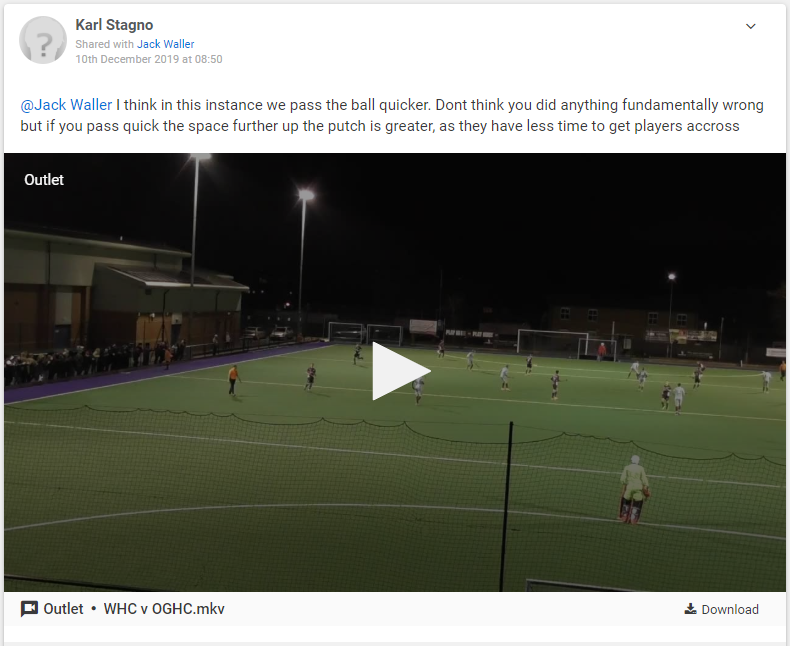Click Karl Stagno's placeholder avatar icon
The height and width of the screenshot is (646, 790).
(x=43, y=40)
